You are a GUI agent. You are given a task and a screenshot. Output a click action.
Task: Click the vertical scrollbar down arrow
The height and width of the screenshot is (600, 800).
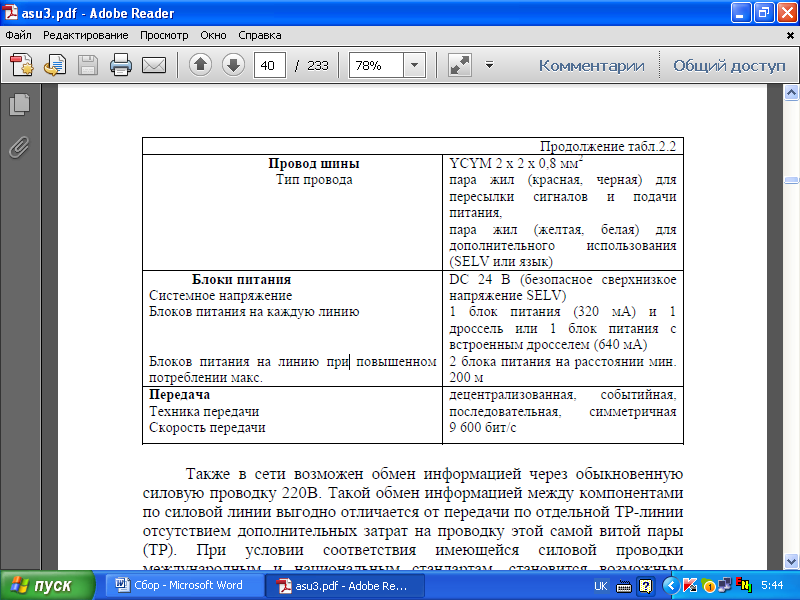coord(791,561)
